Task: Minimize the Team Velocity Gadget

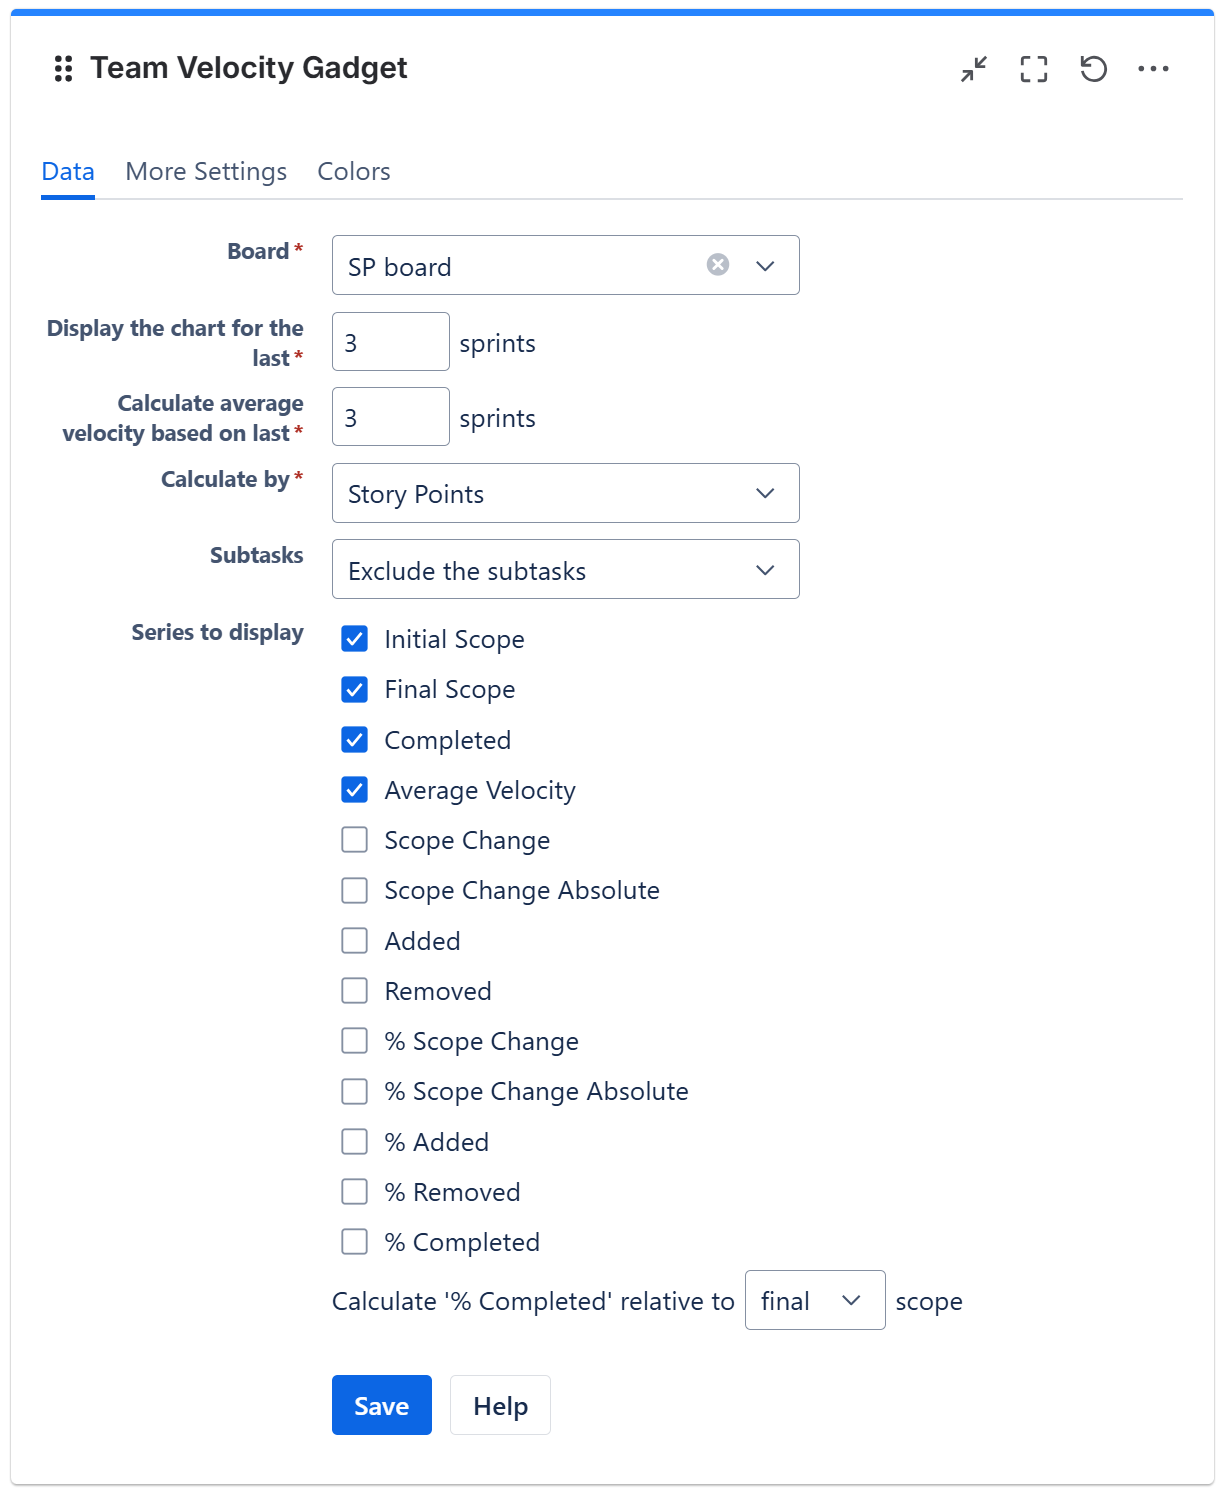Action: 974,69
